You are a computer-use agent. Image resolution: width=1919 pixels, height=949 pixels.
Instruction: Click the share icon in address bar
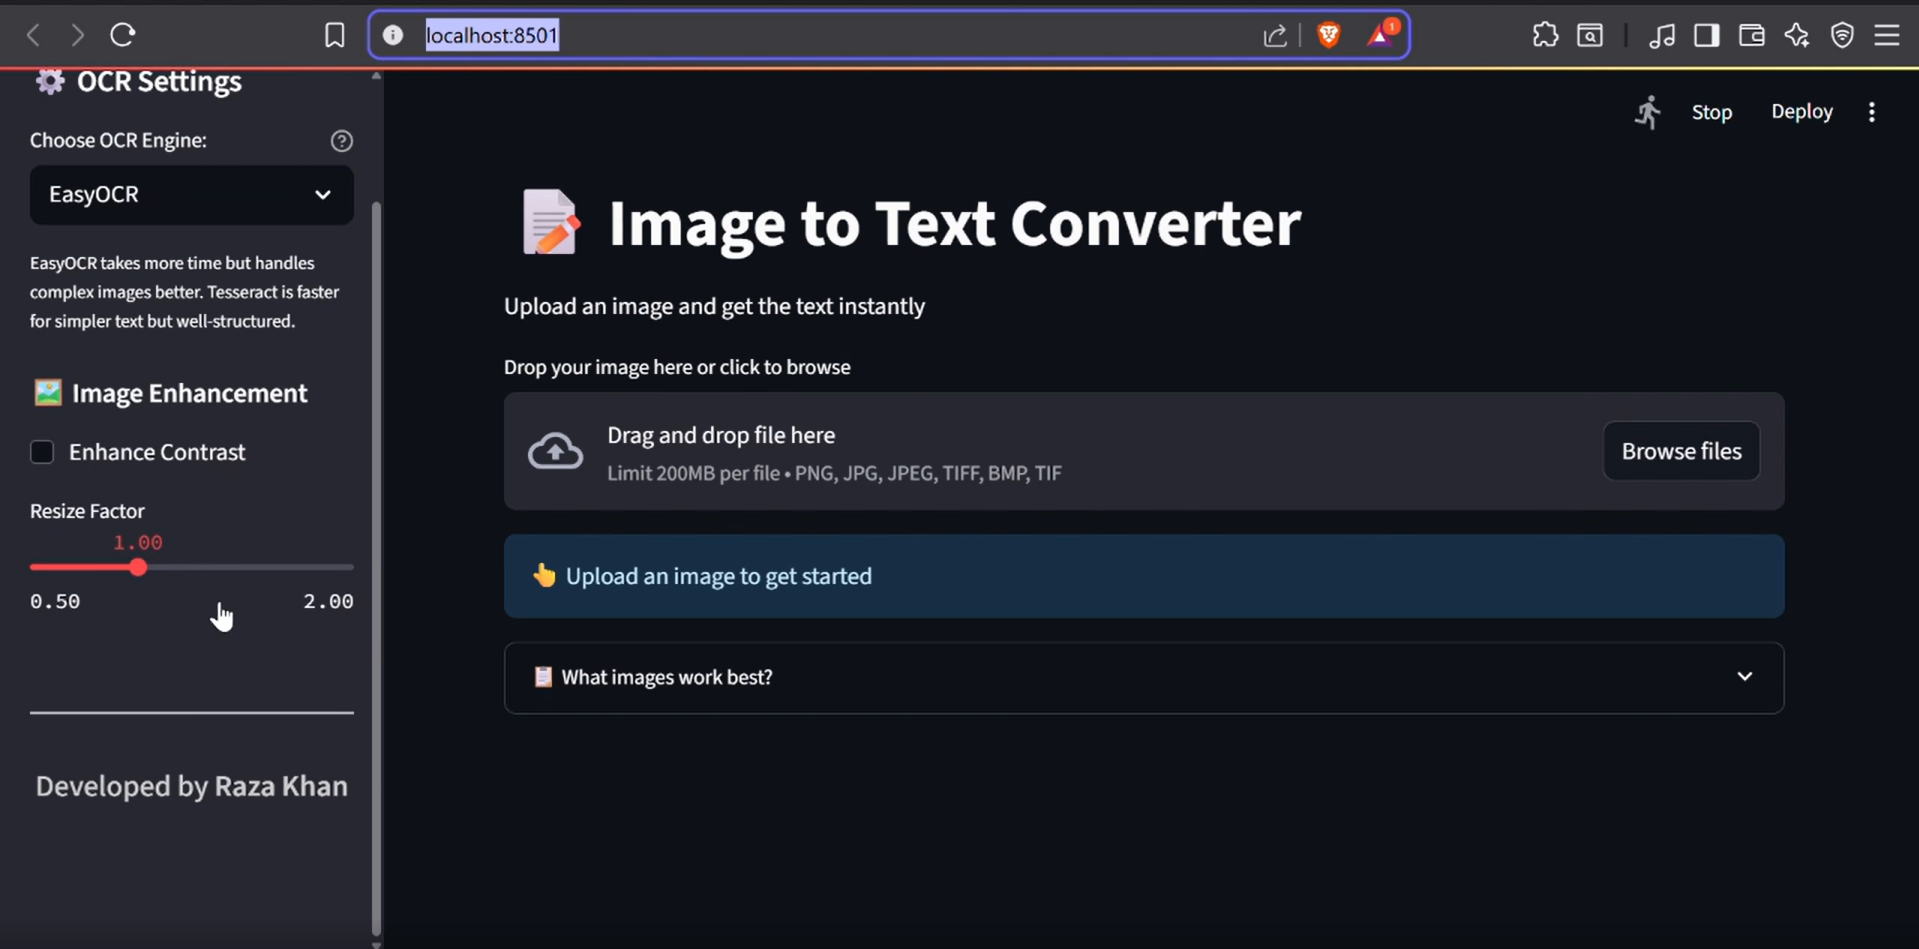[x=1274, y=36]
